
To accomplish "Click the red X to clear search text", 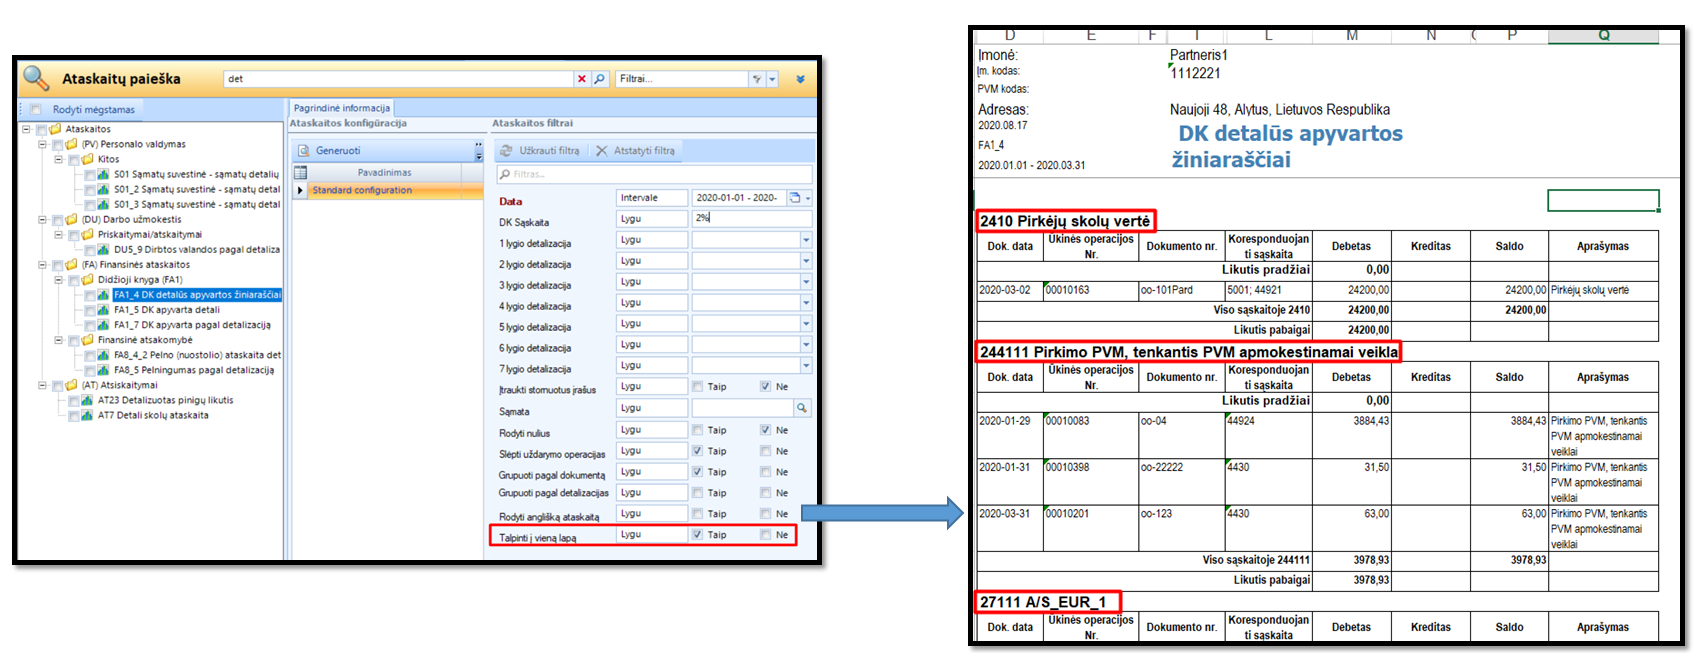I will click(x=581, y=79).
